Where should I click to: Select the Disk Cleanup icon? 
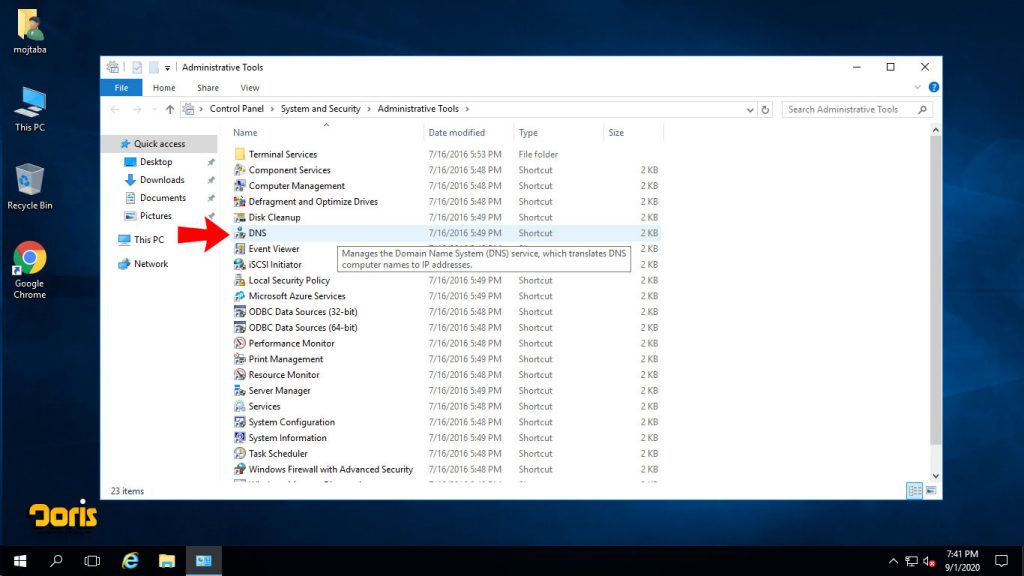(240, 217)
